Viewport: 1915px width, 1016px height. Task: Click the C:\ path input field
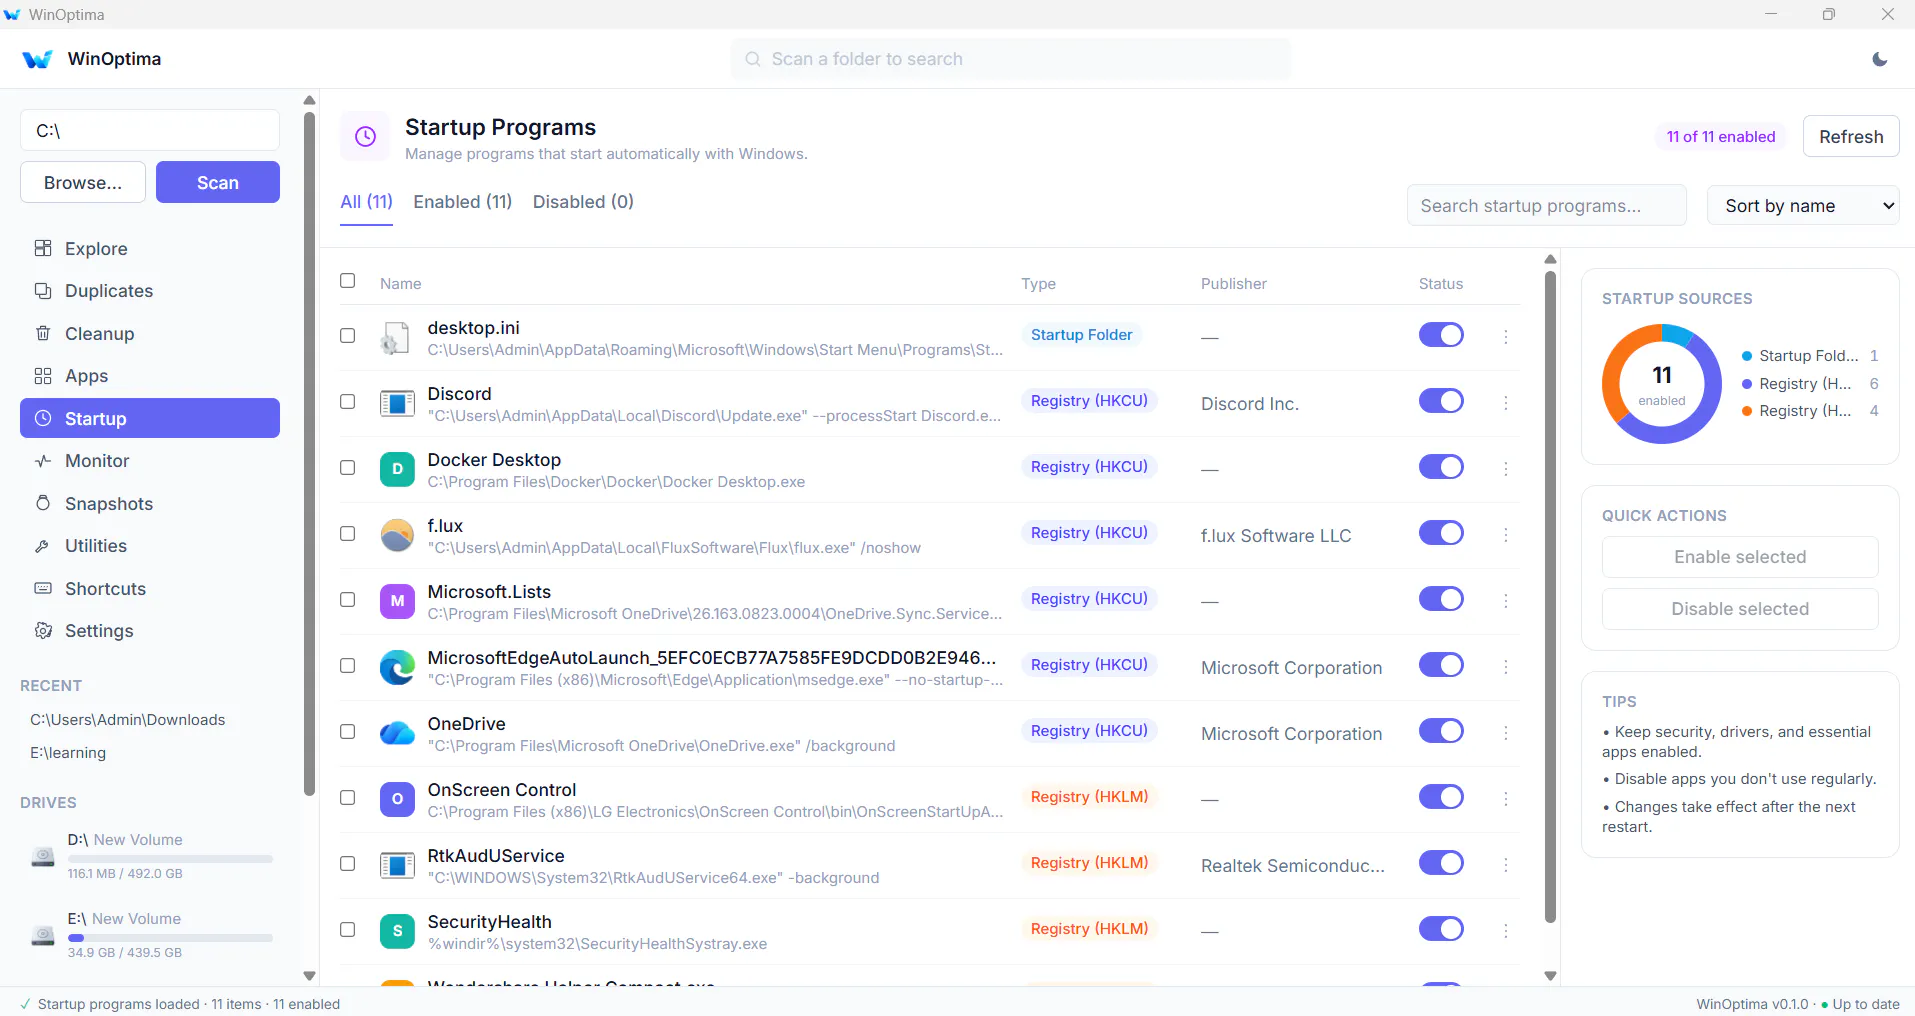150,130
